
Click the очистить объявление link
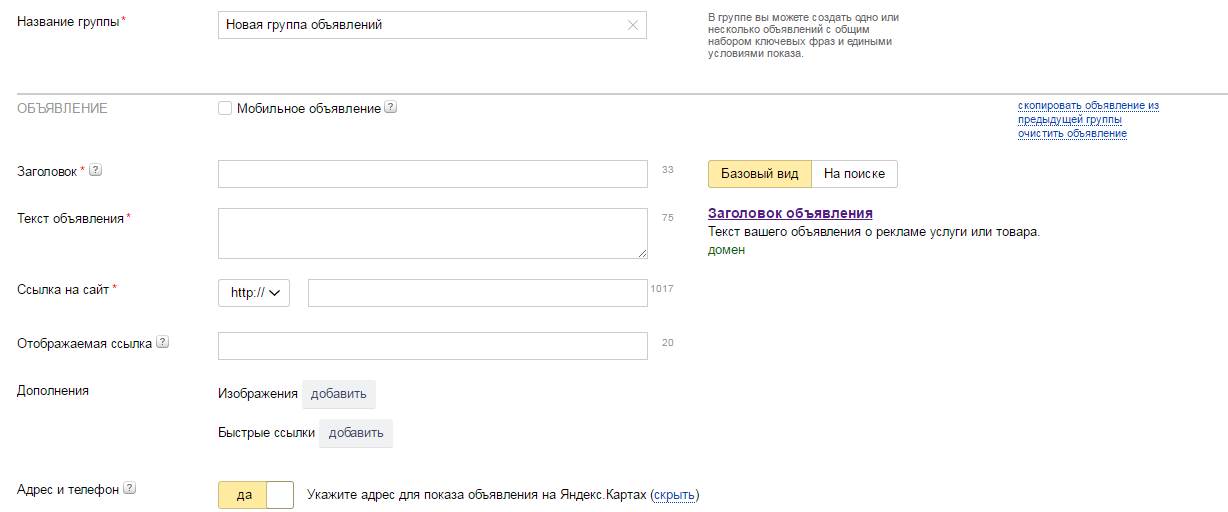pos(1072,134)
